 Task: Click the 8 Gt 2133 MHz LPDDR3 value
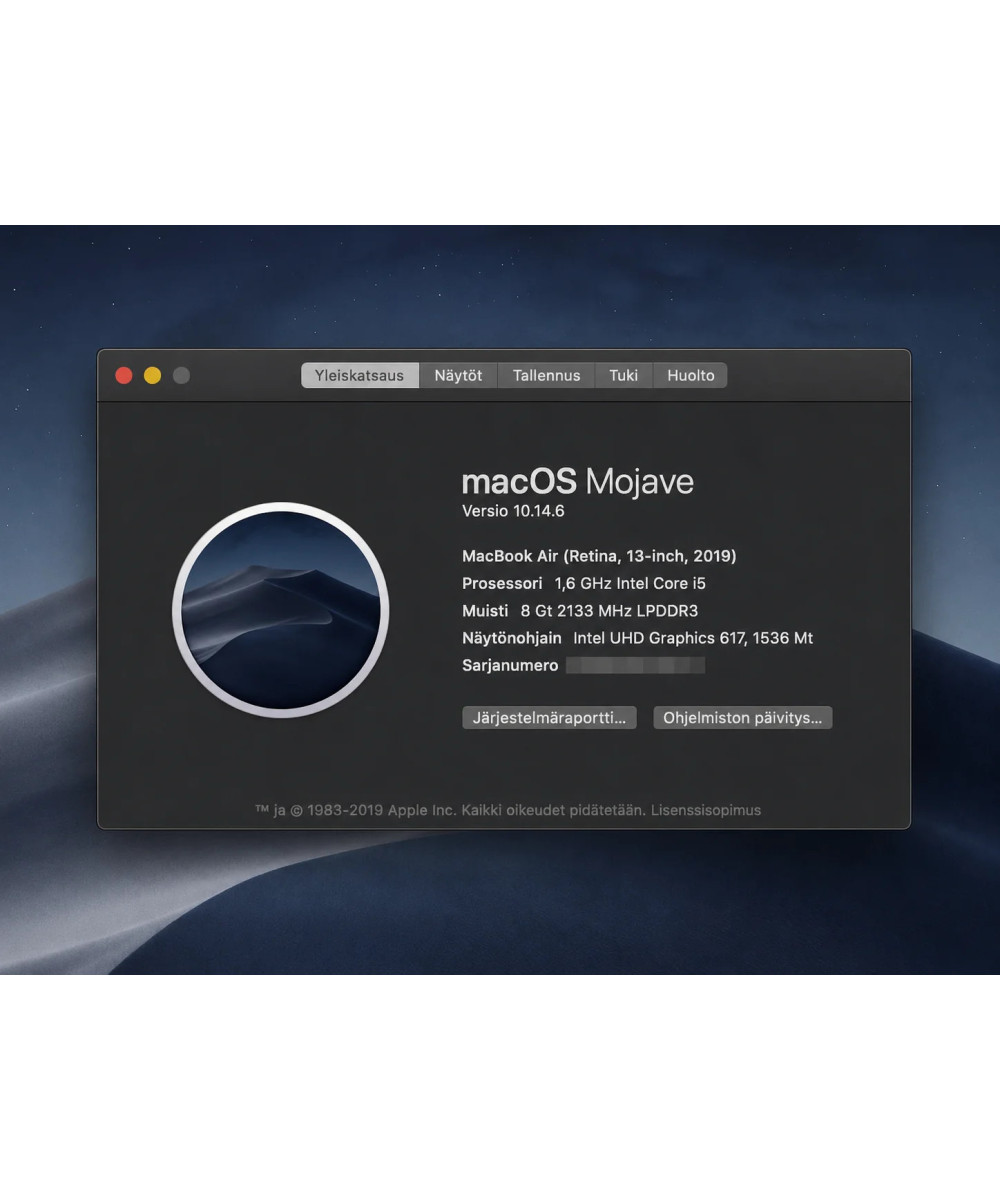pos(609,611)
